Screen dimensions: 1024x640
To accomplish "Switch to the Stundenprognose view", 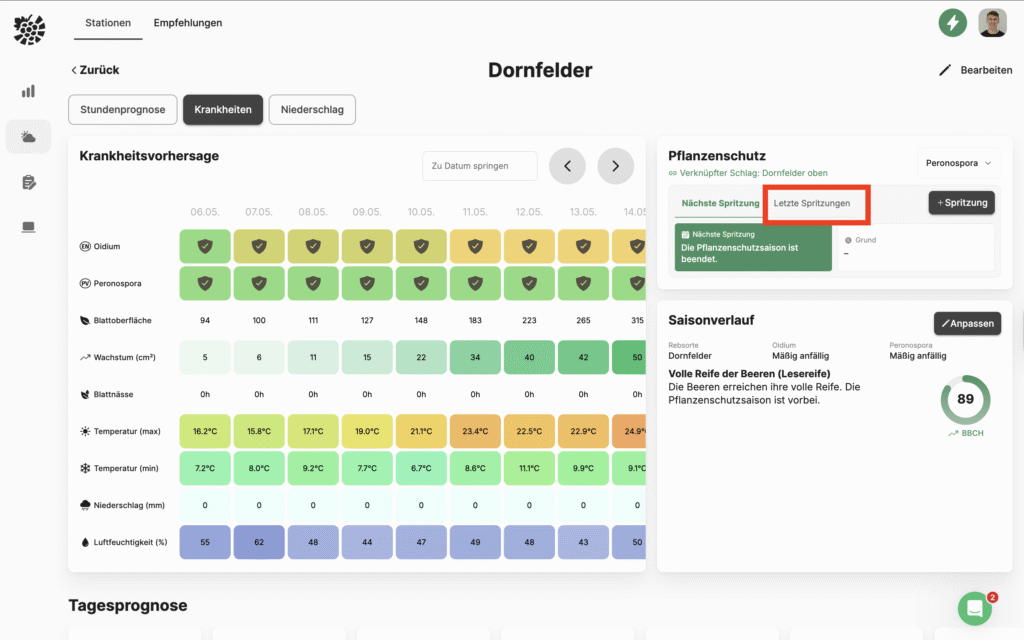I will coord(123,109).
